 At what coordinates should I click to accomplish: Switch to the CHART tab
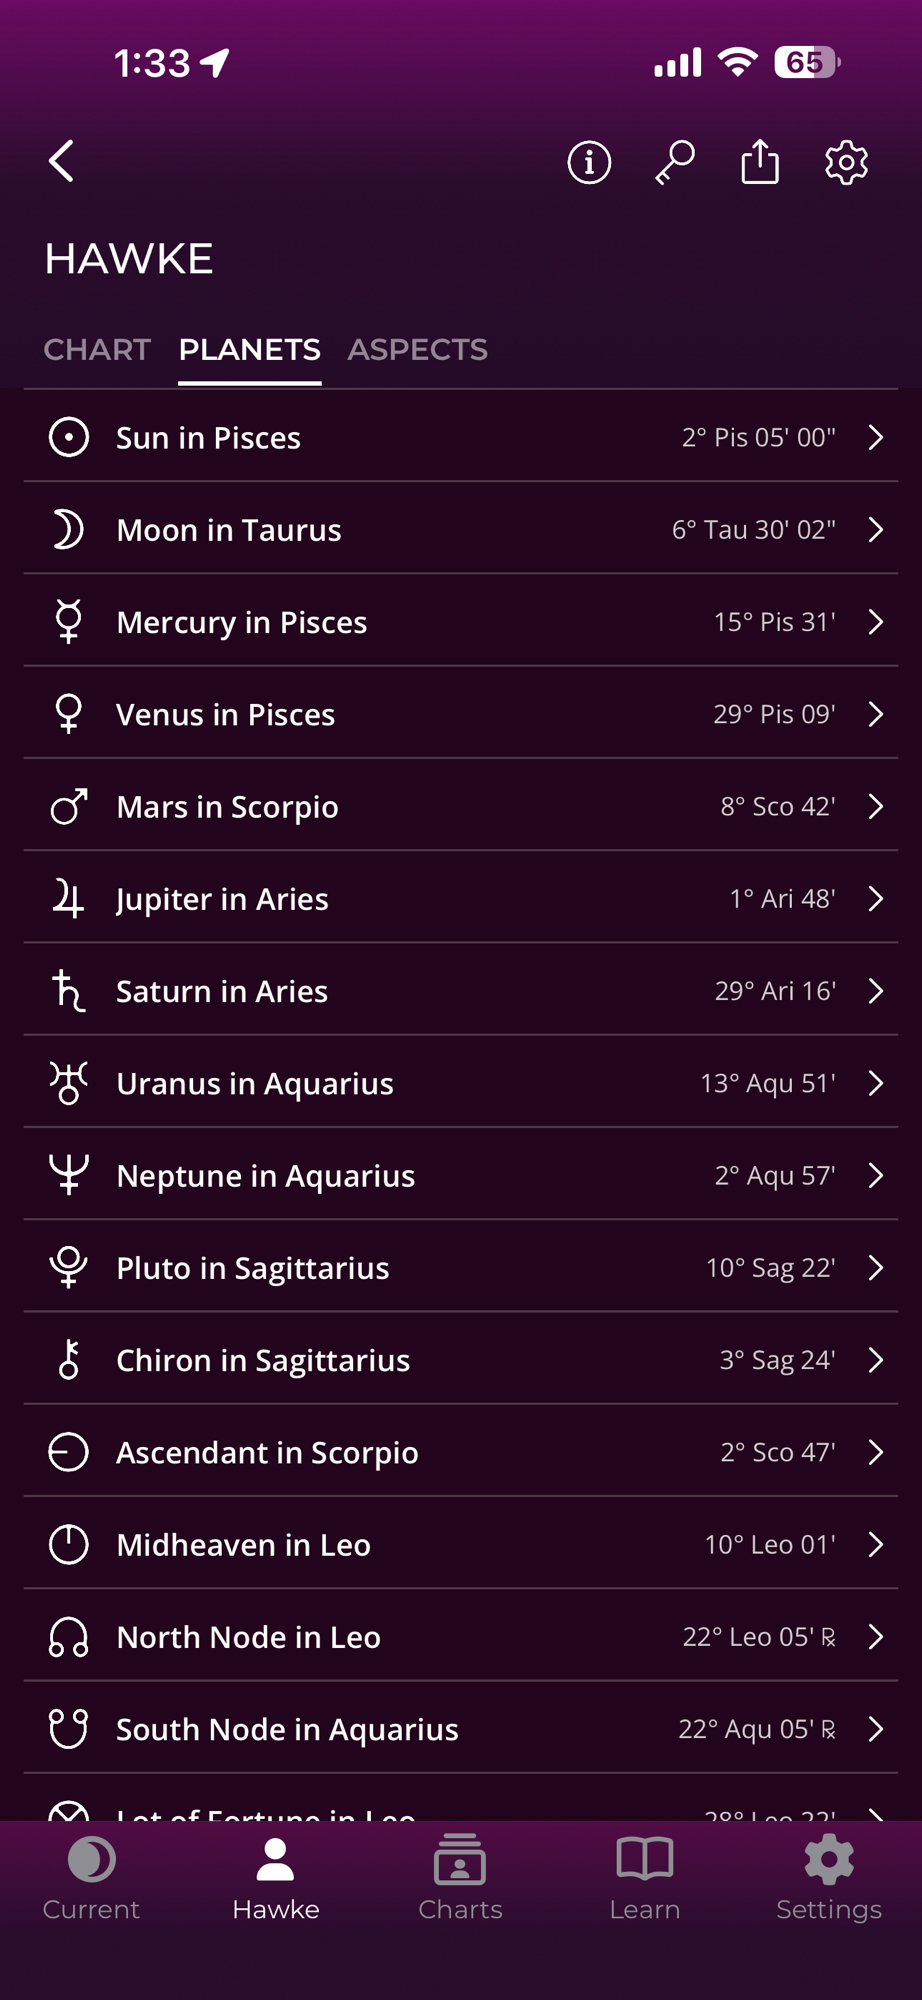click(x=97, y=350)
